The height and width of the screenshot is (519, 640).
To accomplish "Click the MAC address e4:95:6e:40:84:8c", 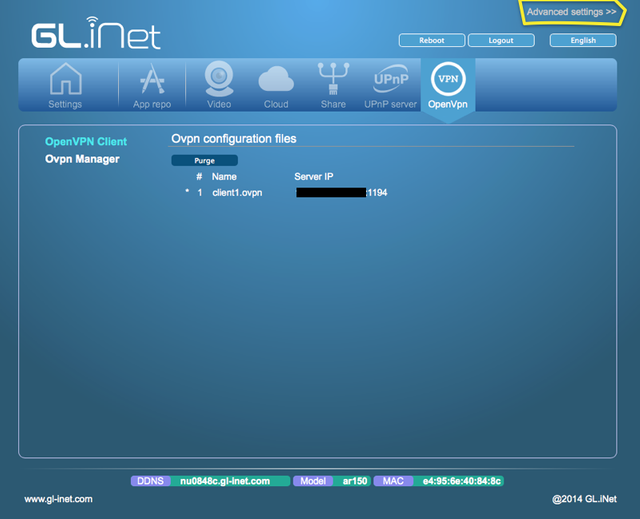I will pyautogui.click(x=462, y=481).
